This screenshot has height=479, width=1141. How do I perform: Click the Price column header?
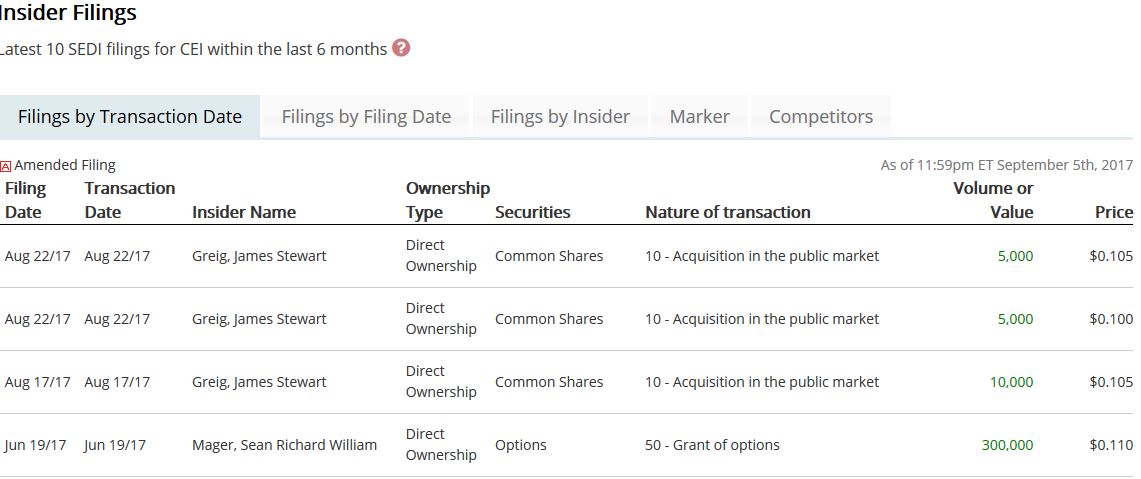[1113, 212]
